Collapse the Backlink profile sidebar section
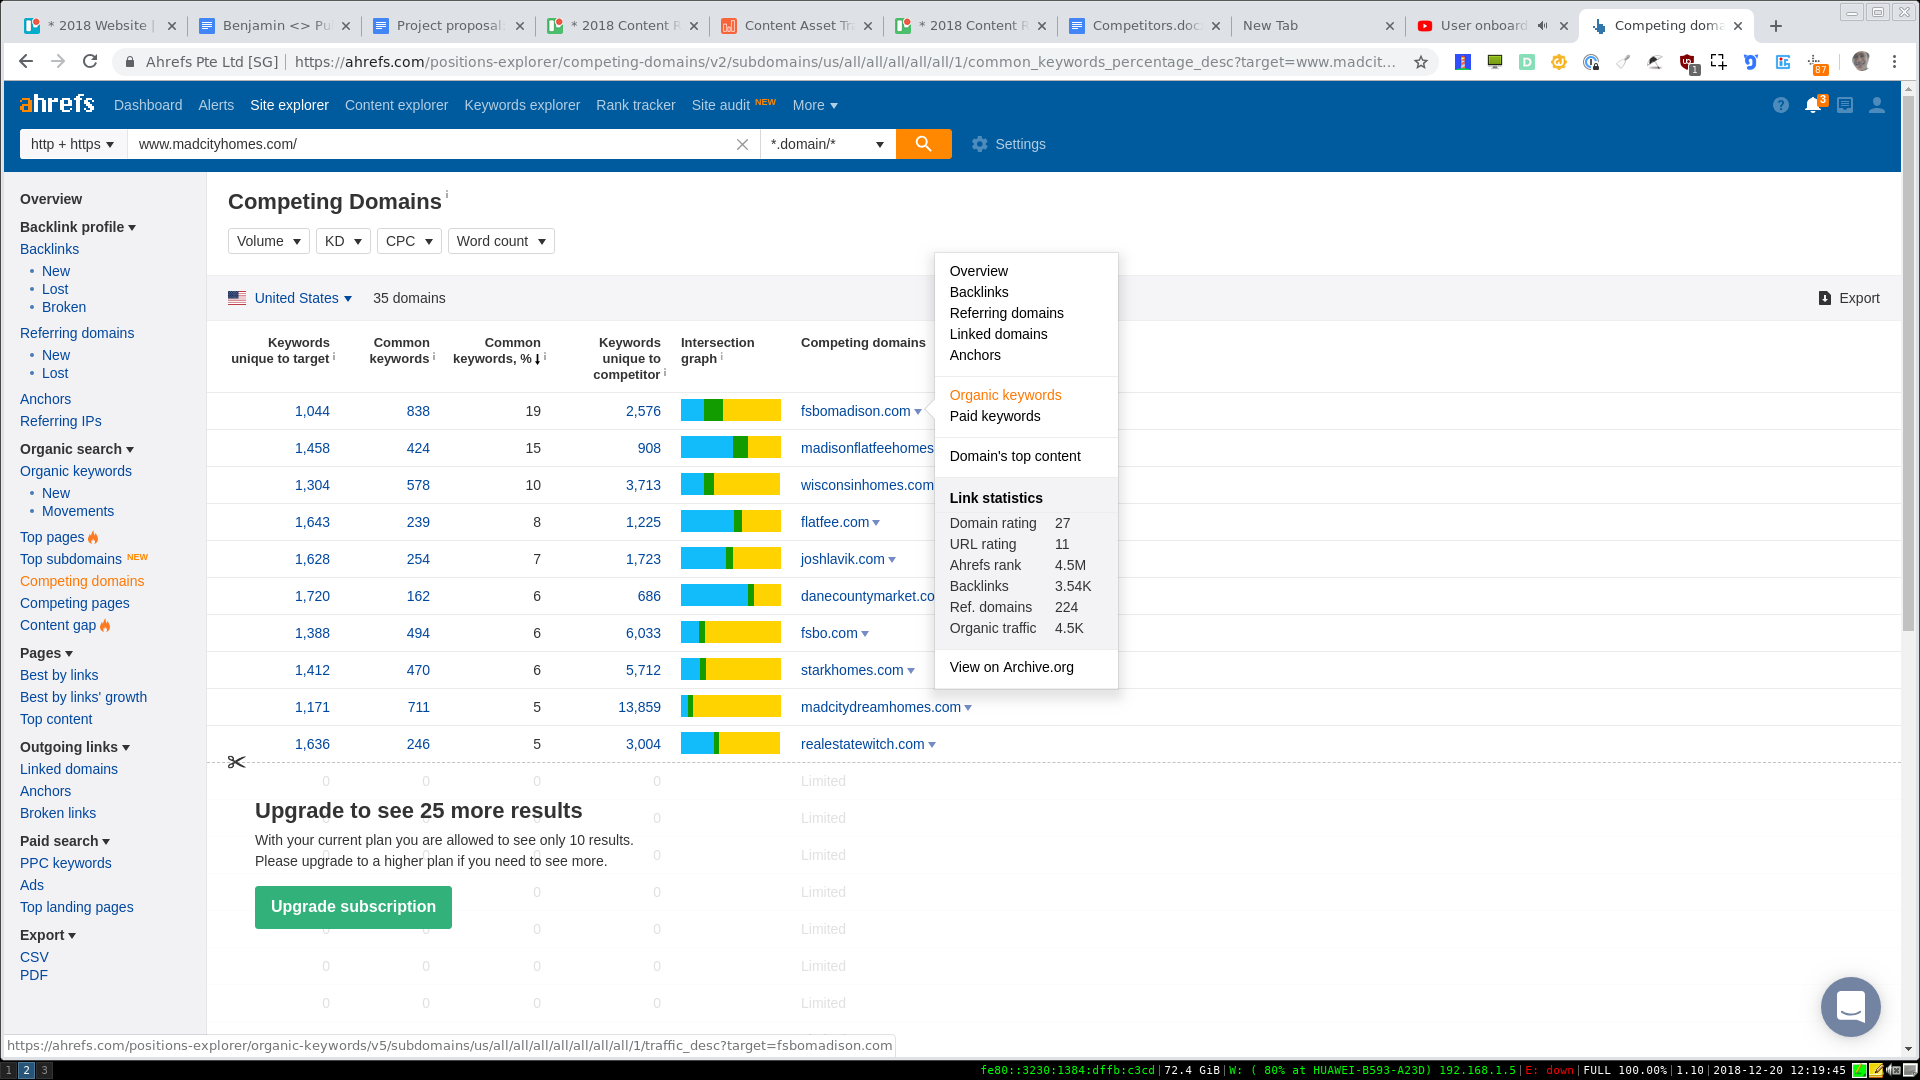Image resolution: width=1920 pixels, height=1080 pixels. click(x=78, y=227)
